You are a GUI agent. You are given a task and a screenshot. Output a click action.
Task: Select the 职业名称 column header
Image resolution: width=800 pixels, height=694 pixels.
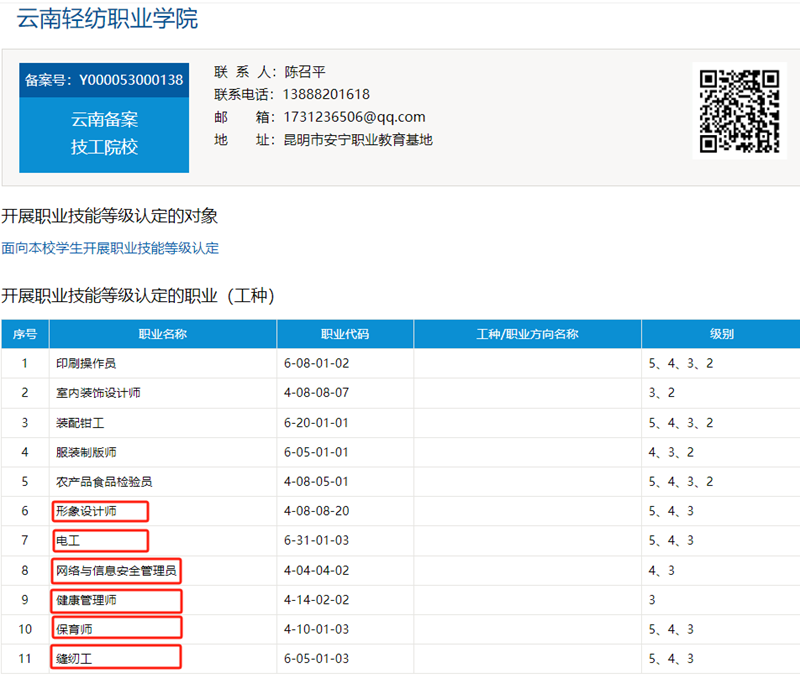click(x=162, y=334)
